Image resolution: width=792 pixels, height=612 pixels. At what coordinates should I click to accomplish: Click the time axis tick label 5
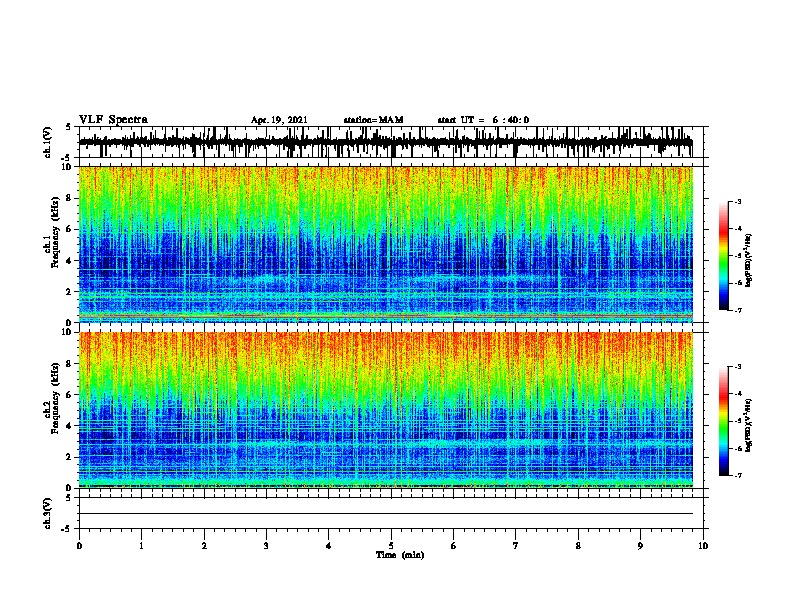point(391,546)
